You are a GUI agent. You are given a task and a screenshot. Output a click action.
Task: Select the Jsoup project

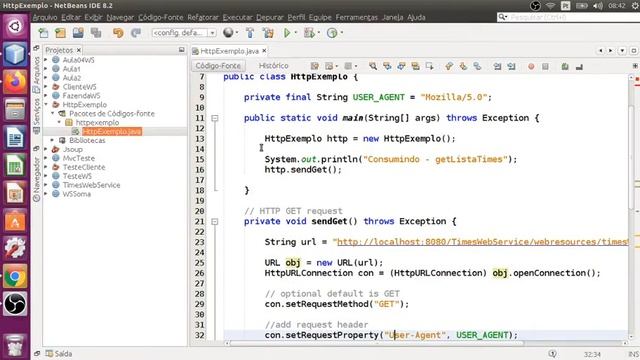click(x=73, y=149)
